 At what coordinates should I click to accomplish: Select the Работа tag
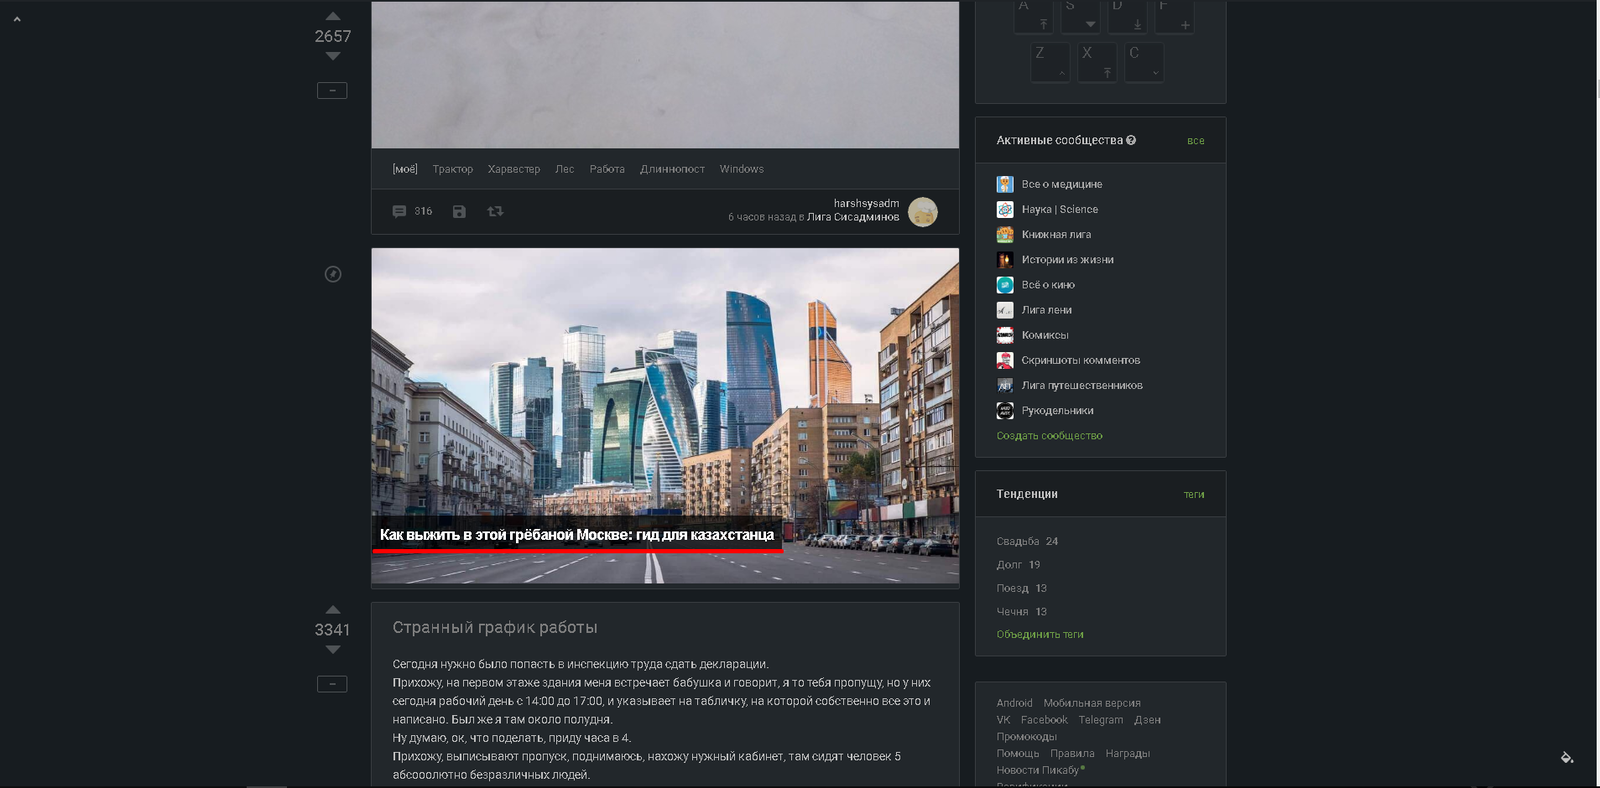pyautogui.click(x=607, y=169)
